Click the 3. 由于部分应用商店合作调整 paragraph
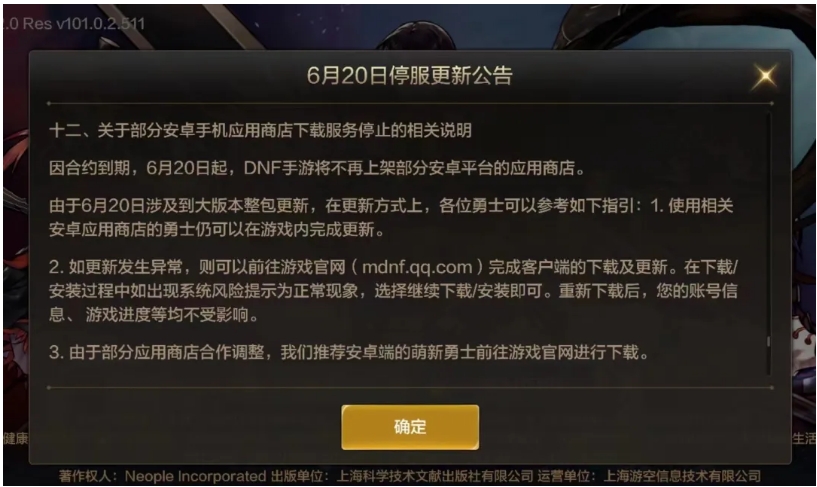The image size is (817, 487). click(349, 353)
